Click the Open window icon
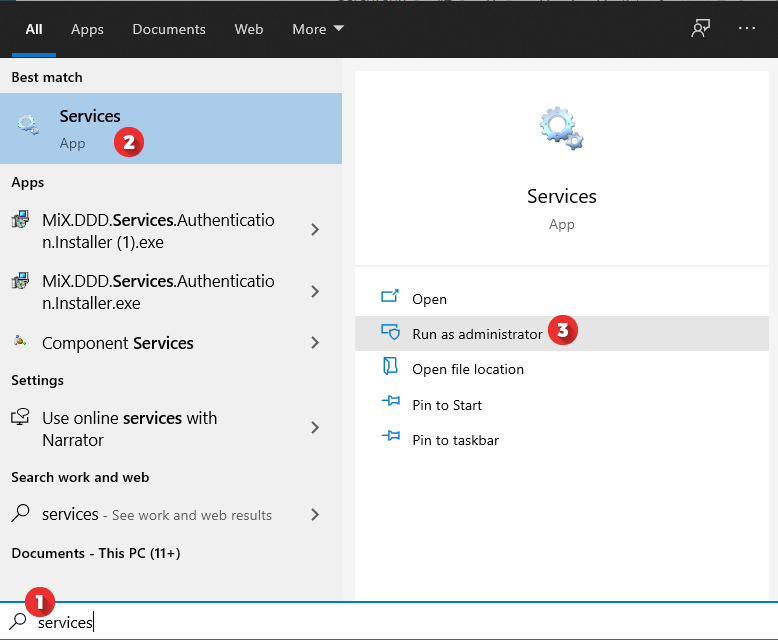This screenshot has height=640, width=778. (x=390, y=296)
